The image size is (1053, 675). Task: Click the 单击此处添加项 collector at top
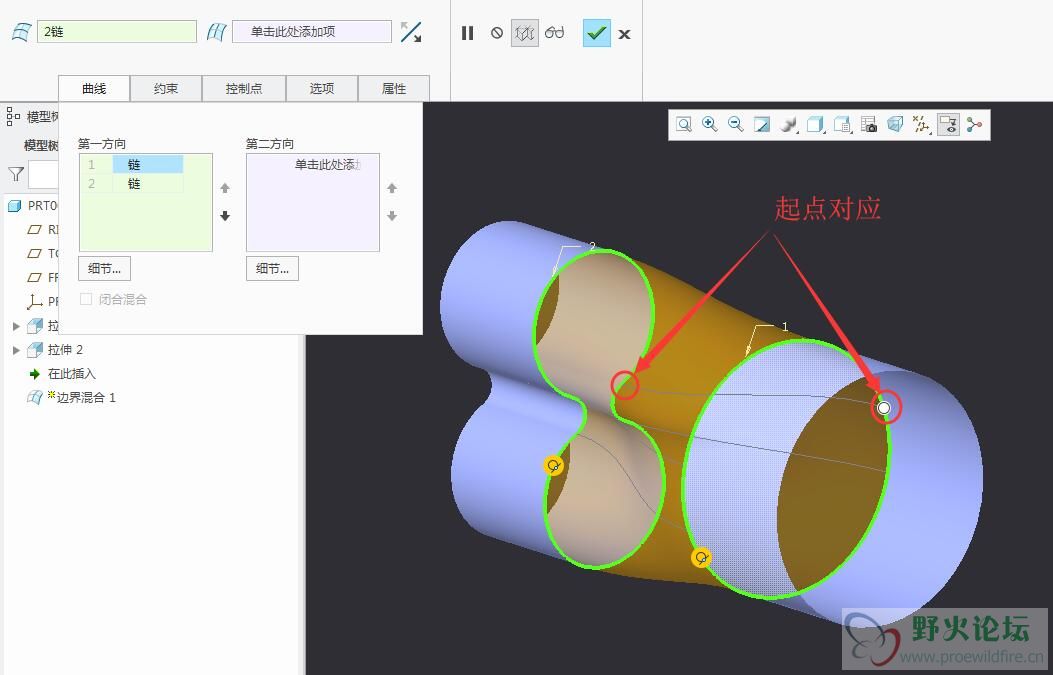coord(312,32)
